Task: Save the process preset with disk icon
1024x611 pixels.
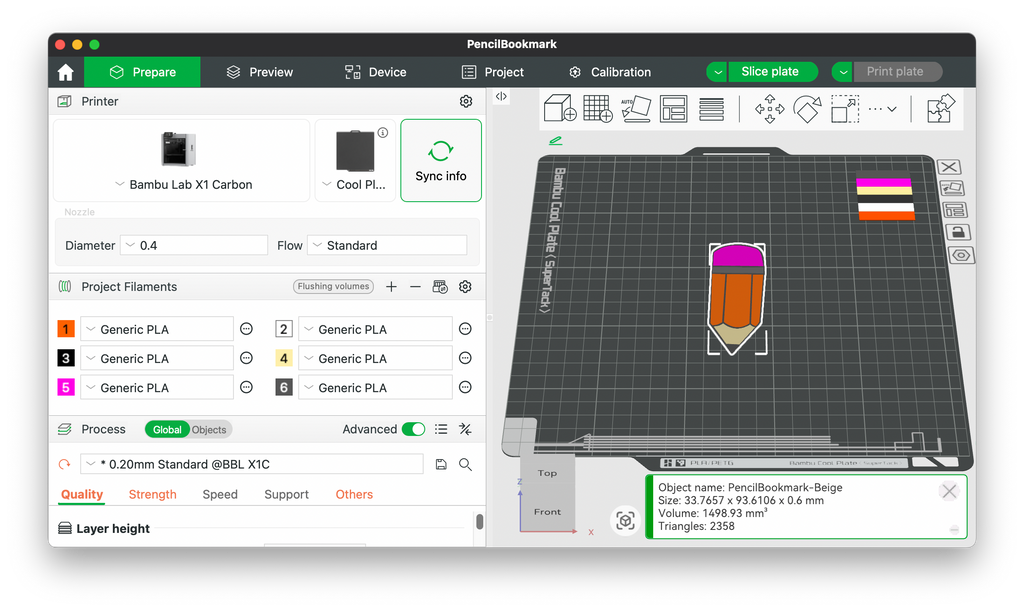Action: coord(441,464)
